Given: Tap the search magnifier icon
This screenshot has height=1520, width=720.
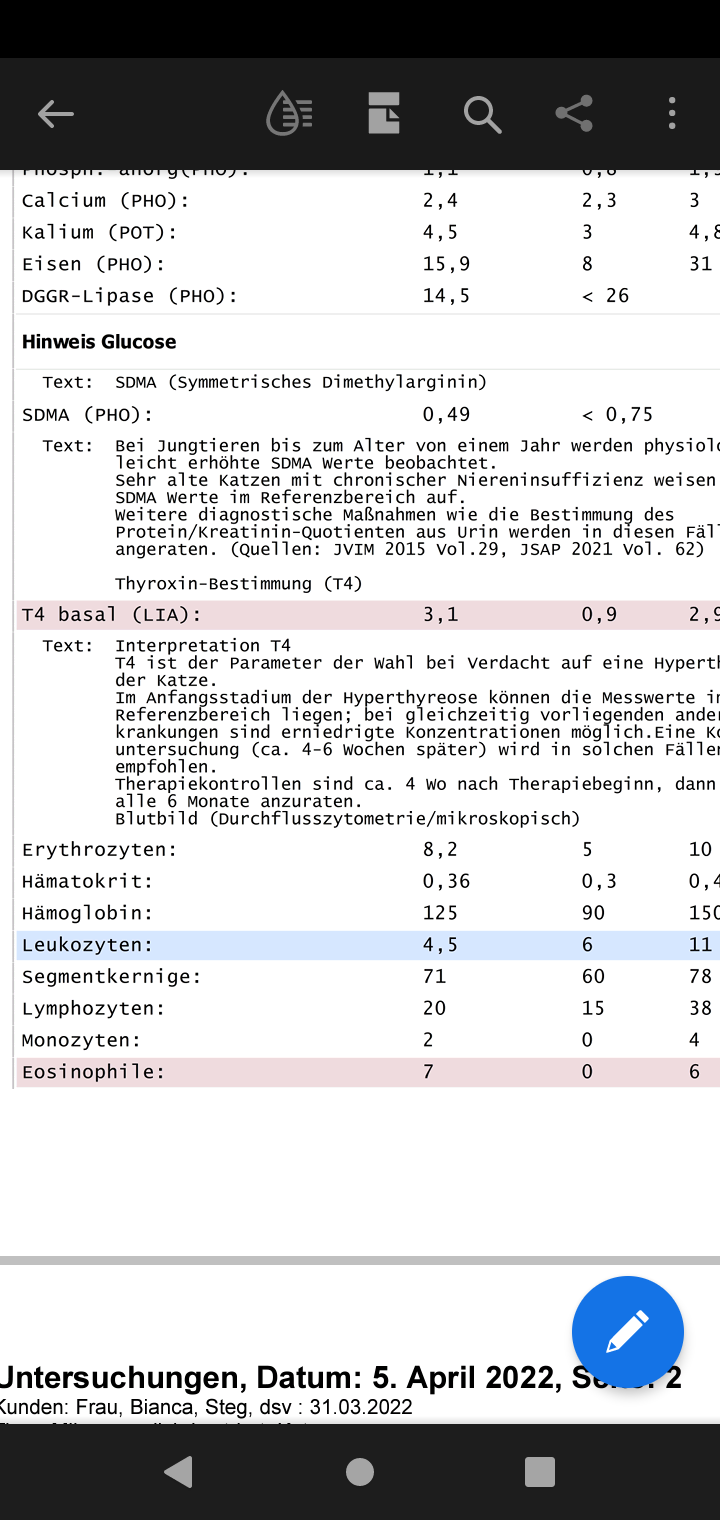Looking at the screenshot, I should click(482, 114).
